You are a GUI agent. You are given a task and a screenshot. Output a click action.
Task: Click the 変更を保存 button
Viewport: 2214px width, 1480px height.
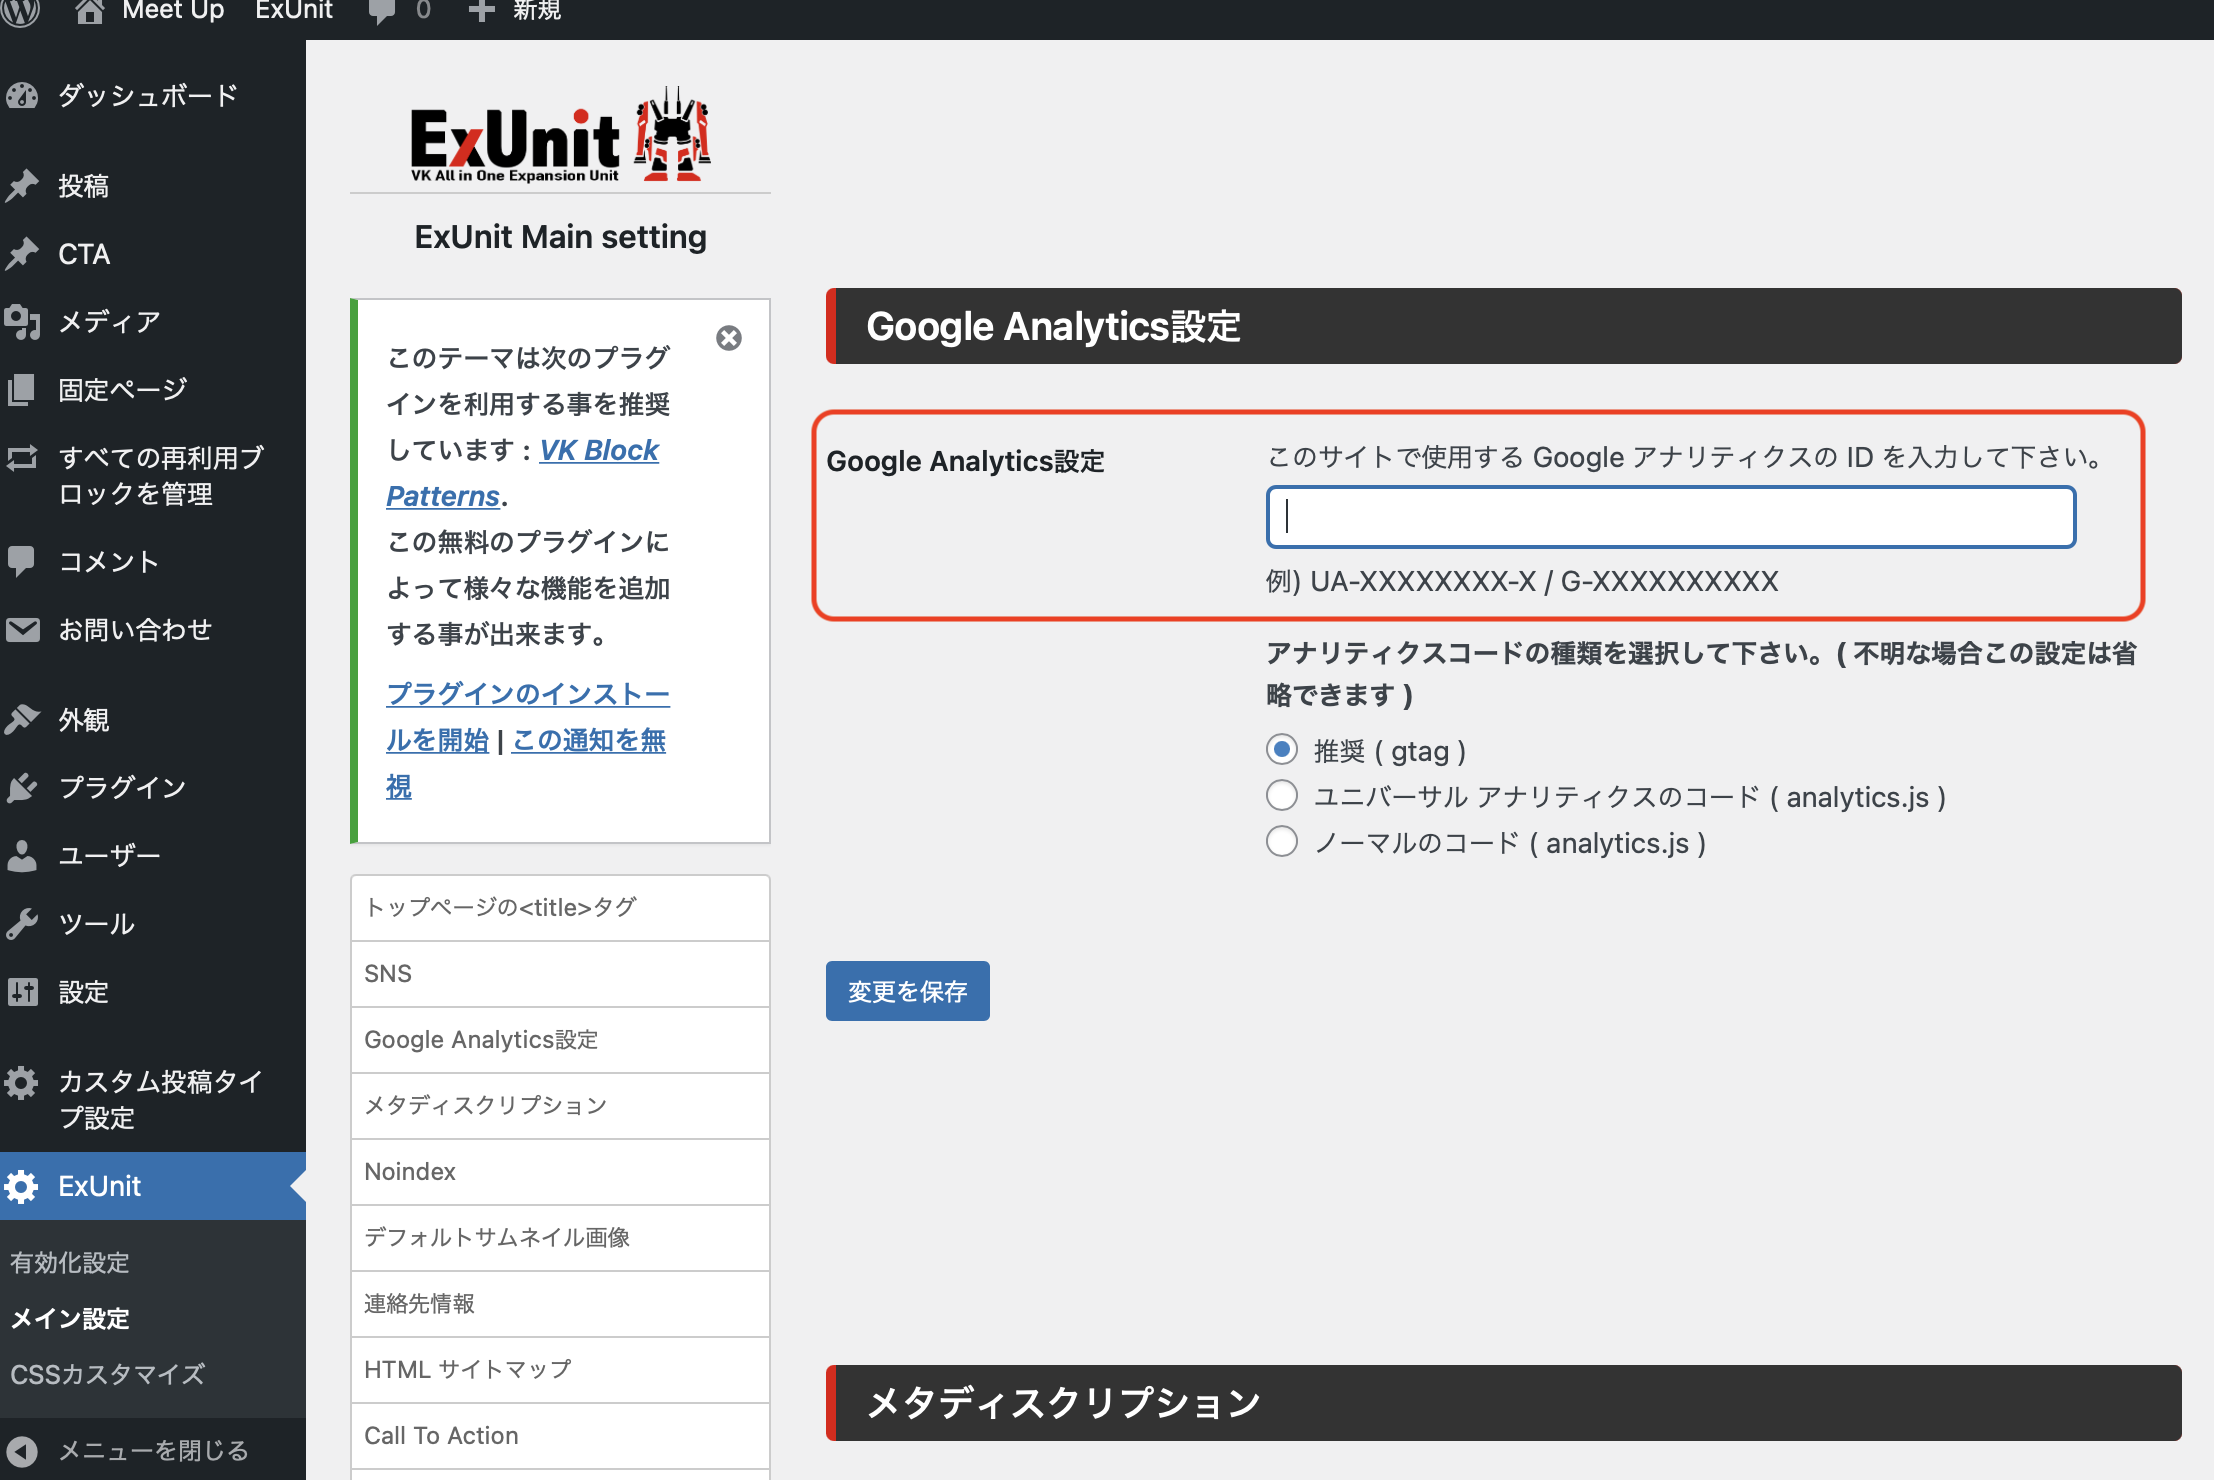pos(907,991)
